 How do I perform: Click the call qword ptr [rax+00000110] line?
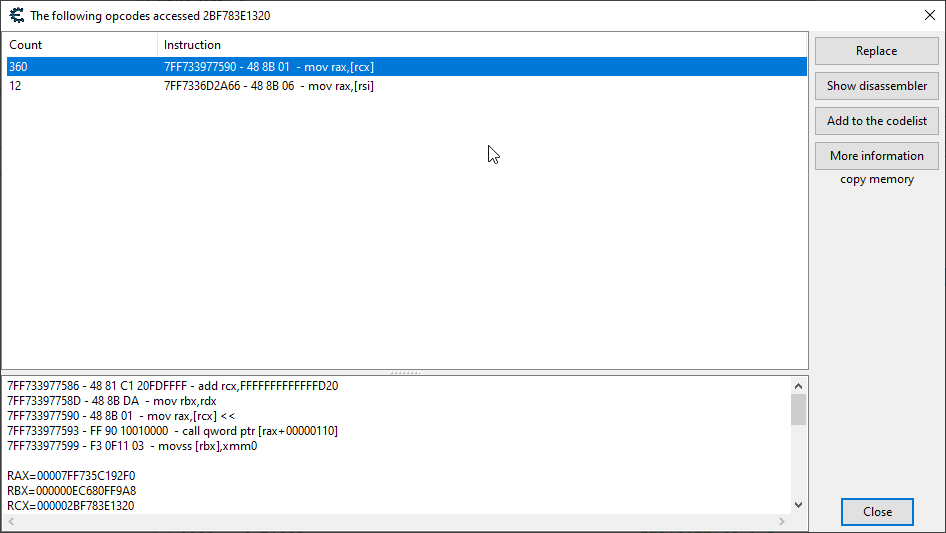172,431
